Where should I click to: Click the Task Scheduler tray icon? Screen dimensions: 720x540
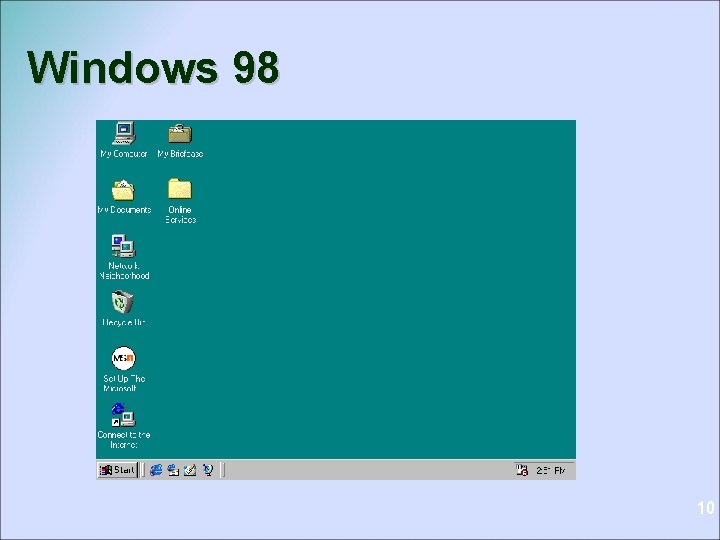click(x=522, y=470)
